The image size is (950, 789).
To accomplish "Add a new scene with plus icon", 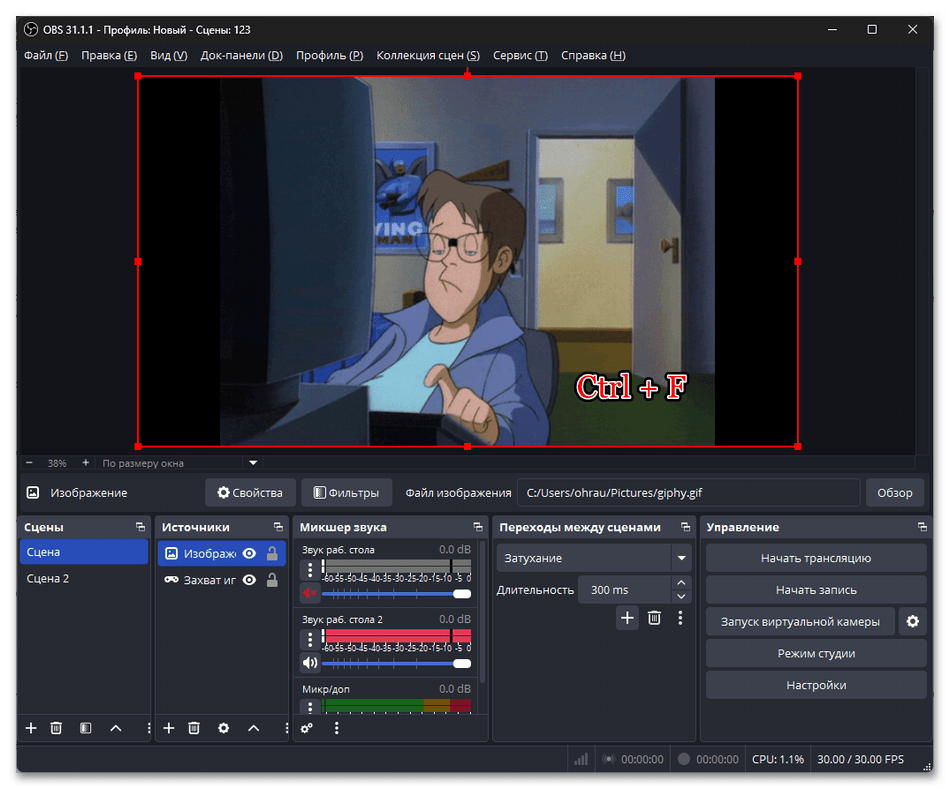I will point(31,728).
